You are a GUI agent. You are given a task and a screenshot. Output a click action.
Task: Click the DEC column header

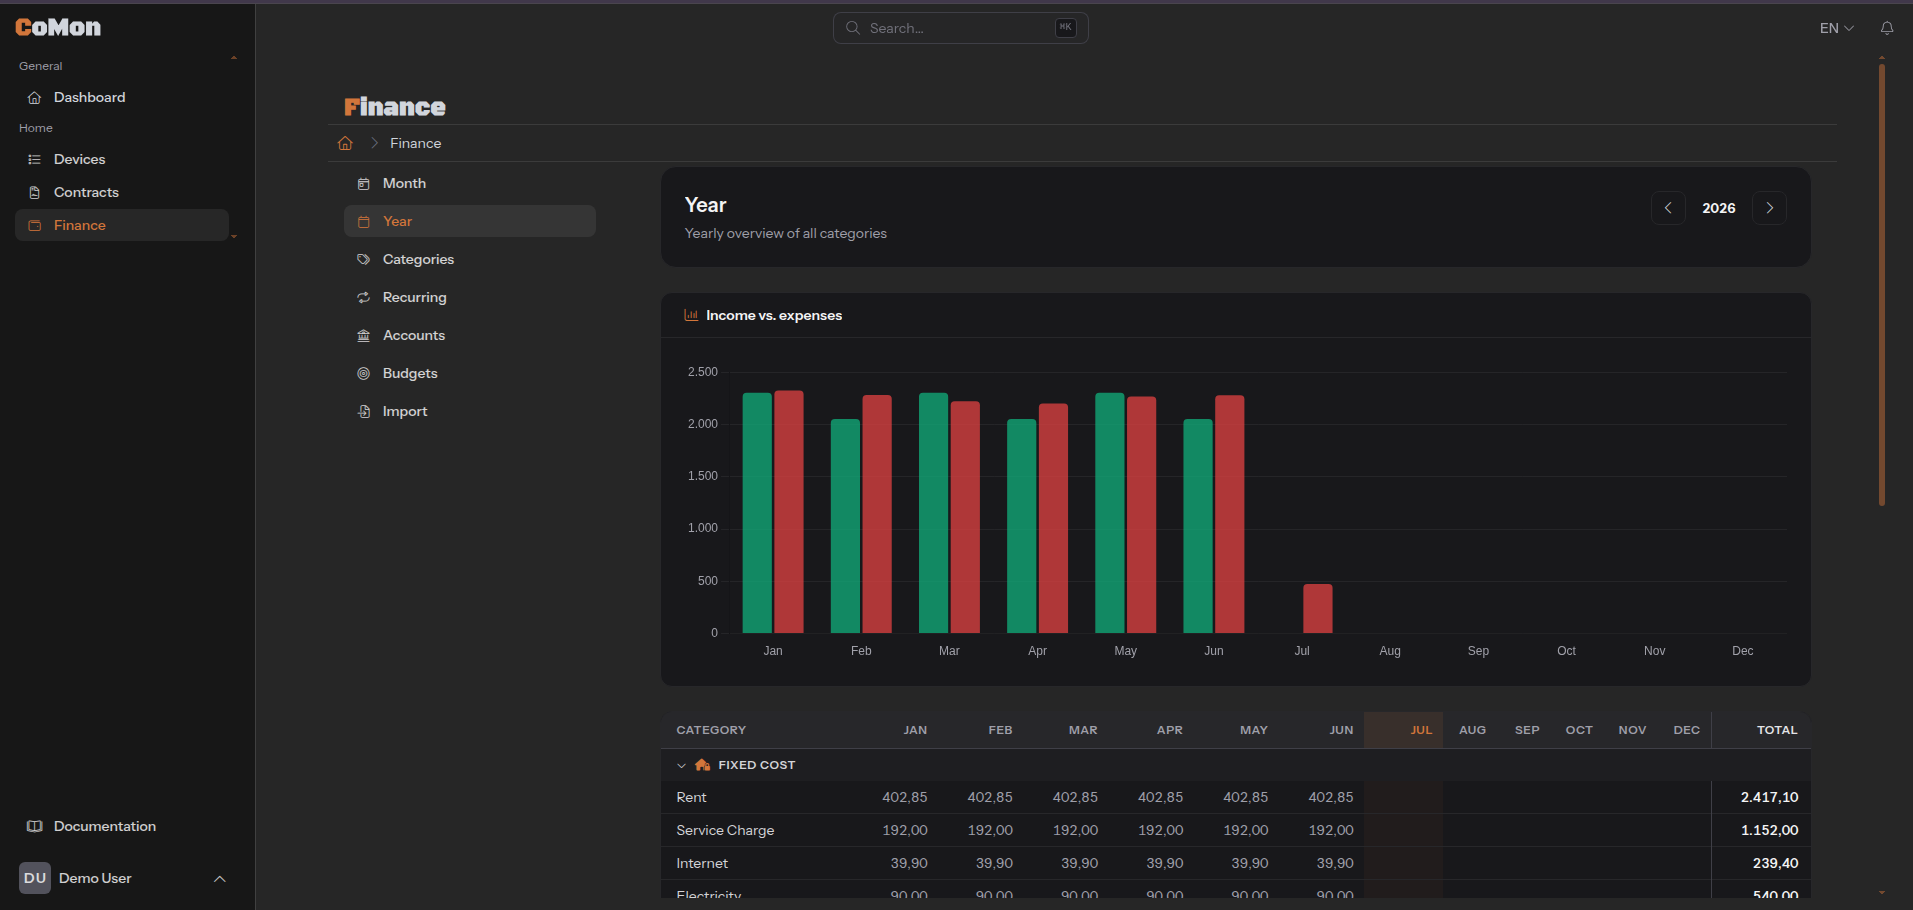pos(1686,731)
